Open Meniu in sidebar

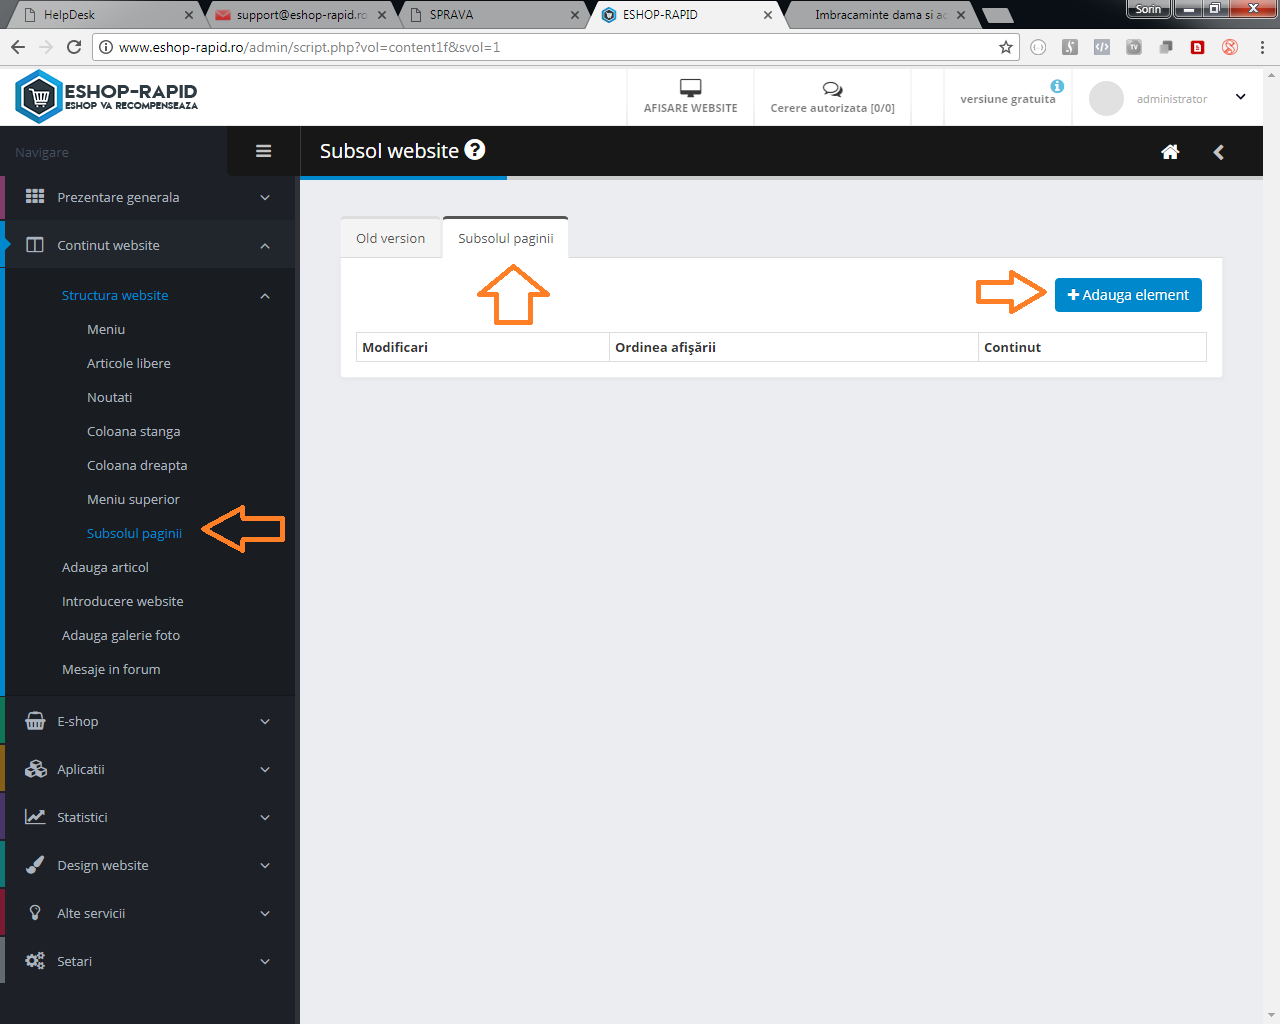click(x=106, y=329)
